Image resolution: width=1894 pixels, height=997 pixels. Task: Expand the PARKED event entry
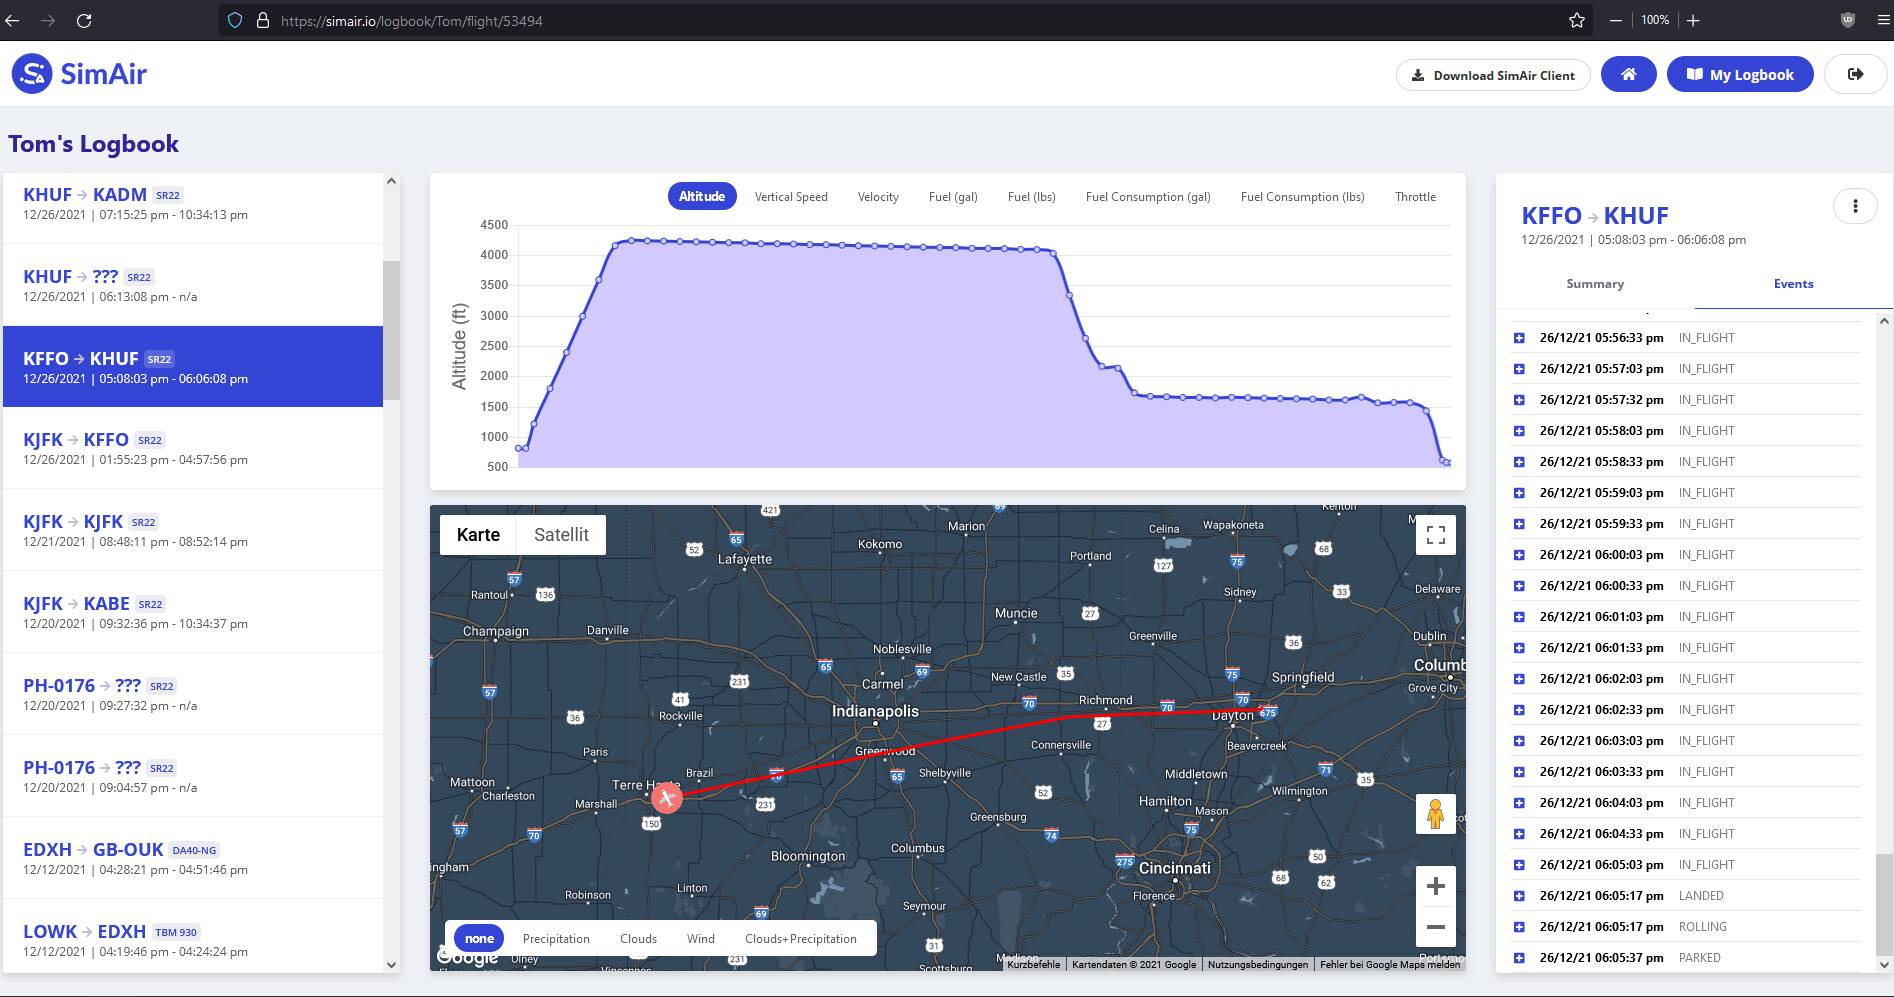[x=1519, y=958]
